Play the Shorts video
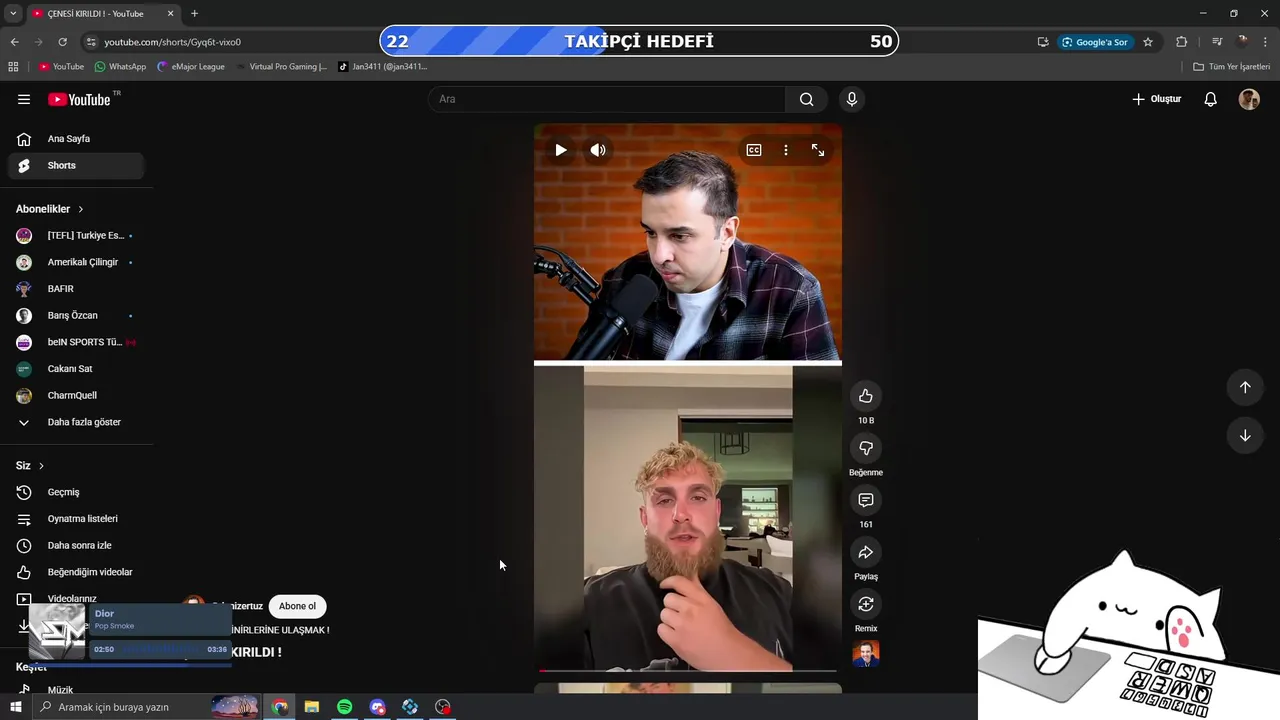Screen dimensions: 1280x720 [x=561, y=150]
